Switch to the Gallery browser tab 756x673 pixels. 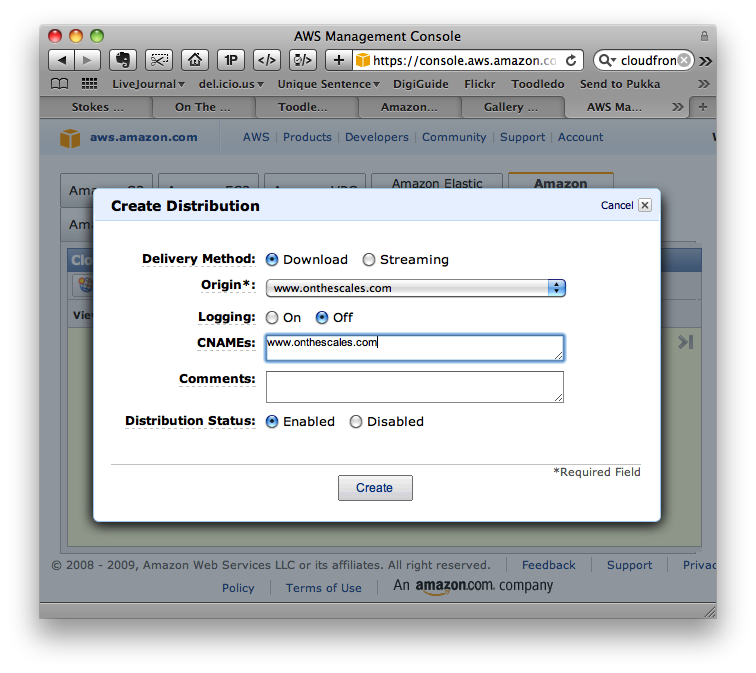click(x=511, y=107)
